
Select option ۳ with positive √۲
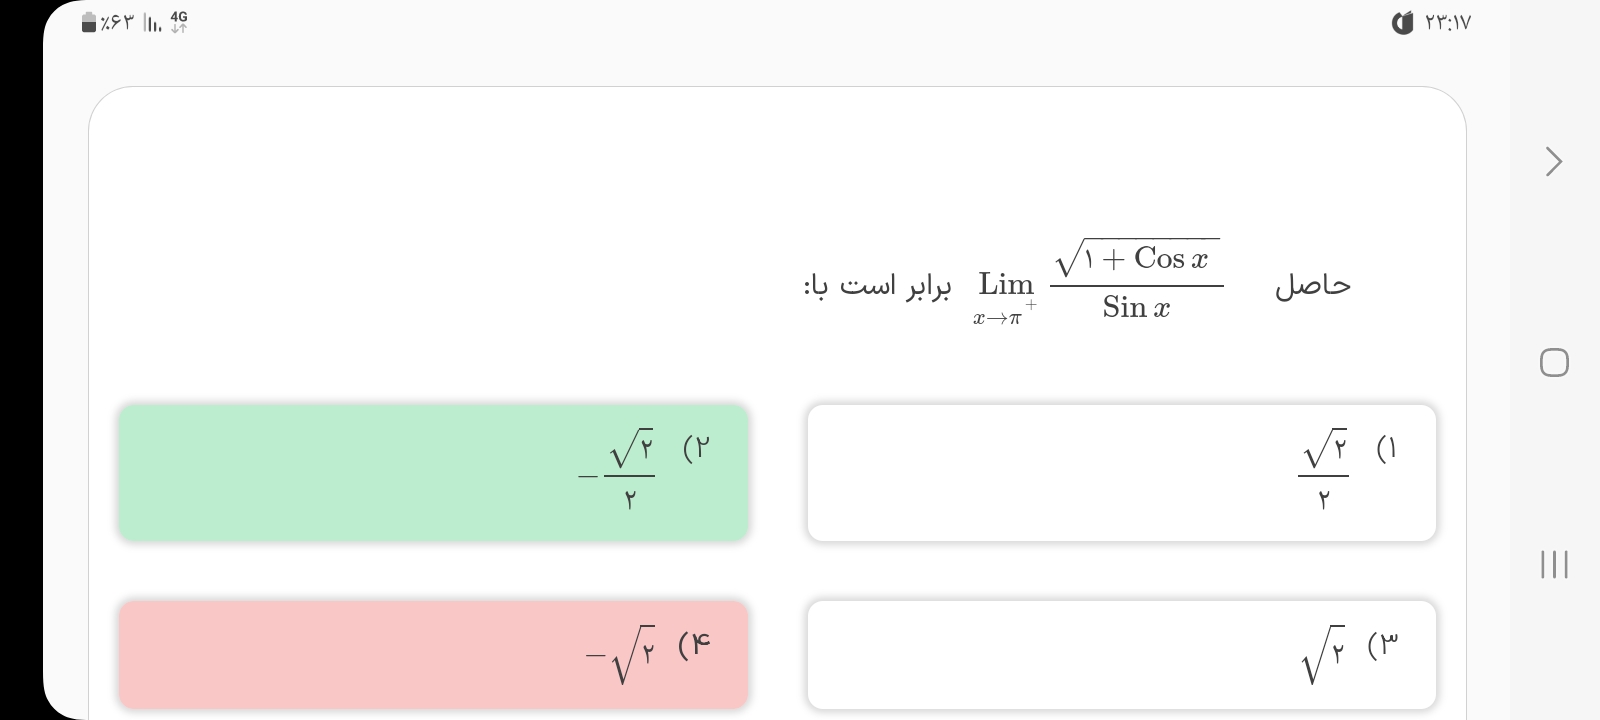click(1121, 655)
